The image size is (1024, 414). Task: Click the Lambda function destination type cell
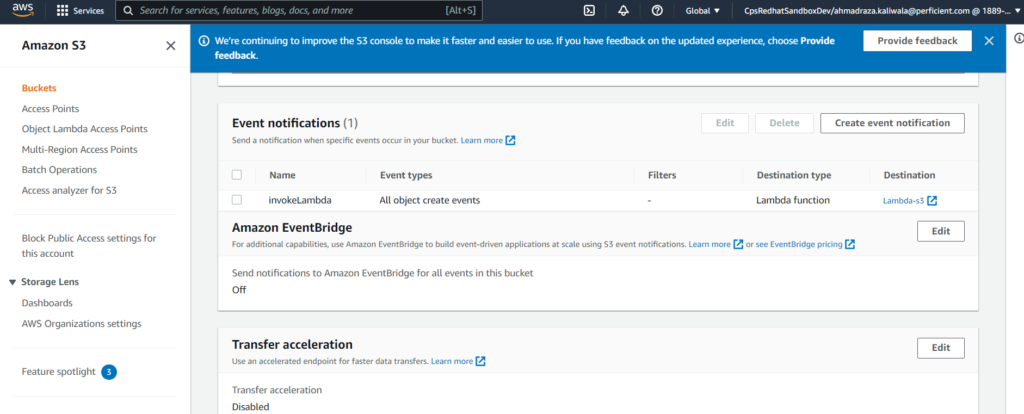coord(793,200)
